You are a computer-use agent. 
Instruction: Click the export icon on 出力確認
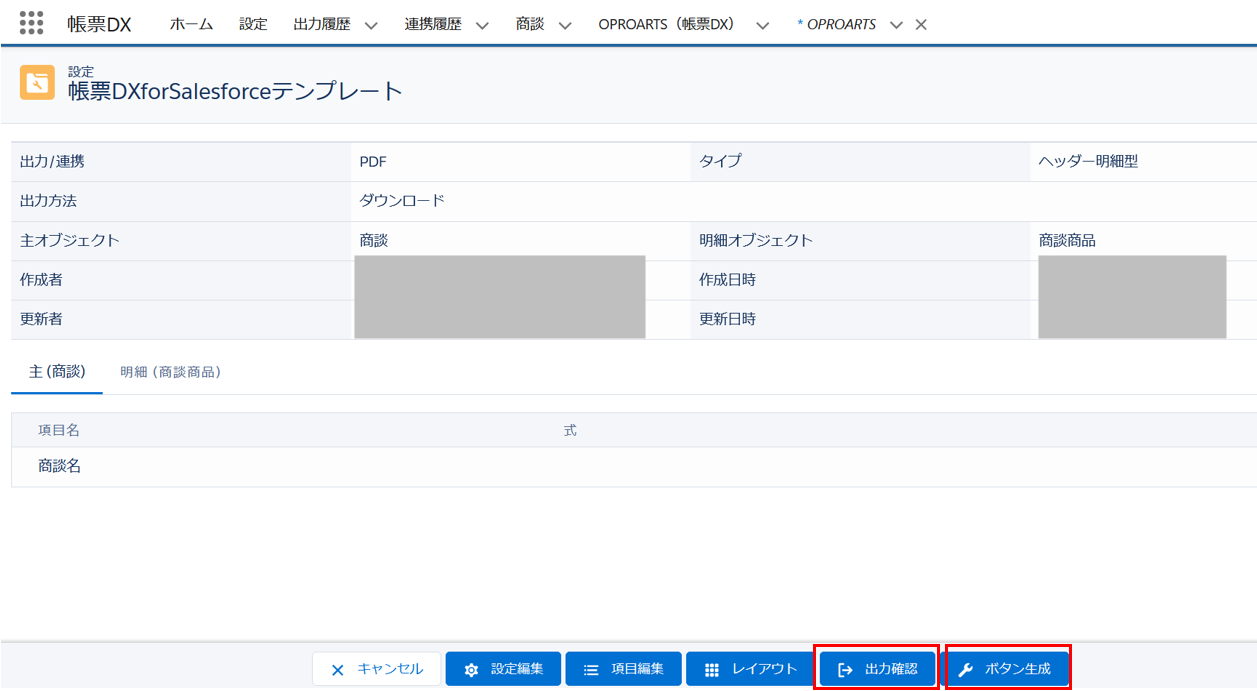[x=845, y=670]
